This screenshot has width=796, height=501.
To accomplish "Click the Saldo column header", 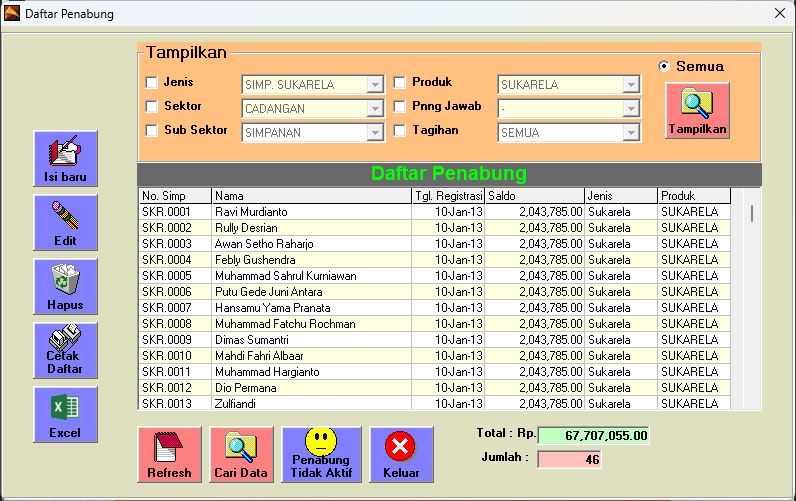I will 534,196.
